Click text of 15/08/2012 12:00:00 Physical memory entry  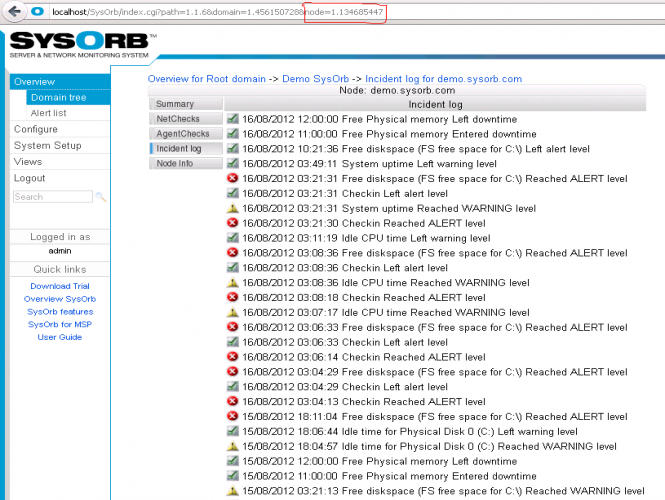tap(380, 461)
